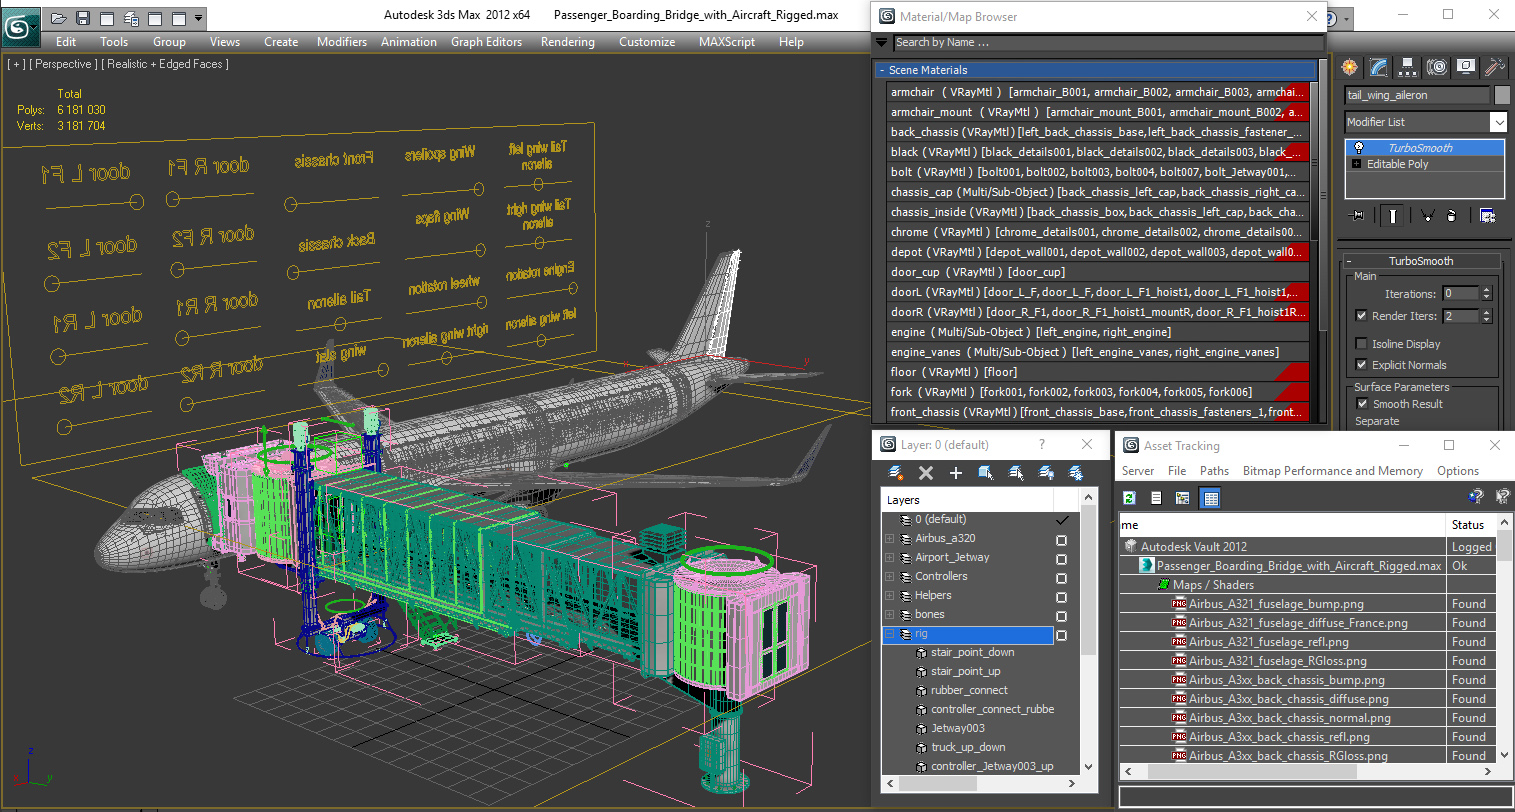The height and width of the screenshot is (812, 1515).
Task: Open the Motion command panel tab
Action: click(x=1437, y=67)
